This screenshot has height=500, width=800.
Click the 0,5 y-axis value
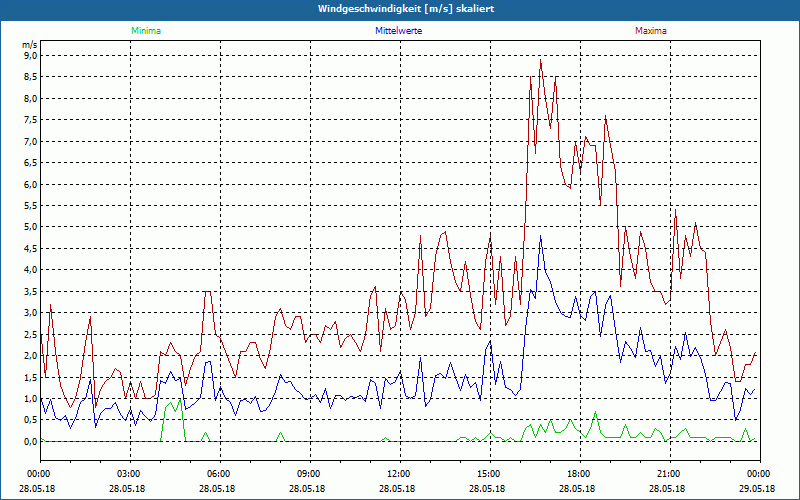pos(32,420)
